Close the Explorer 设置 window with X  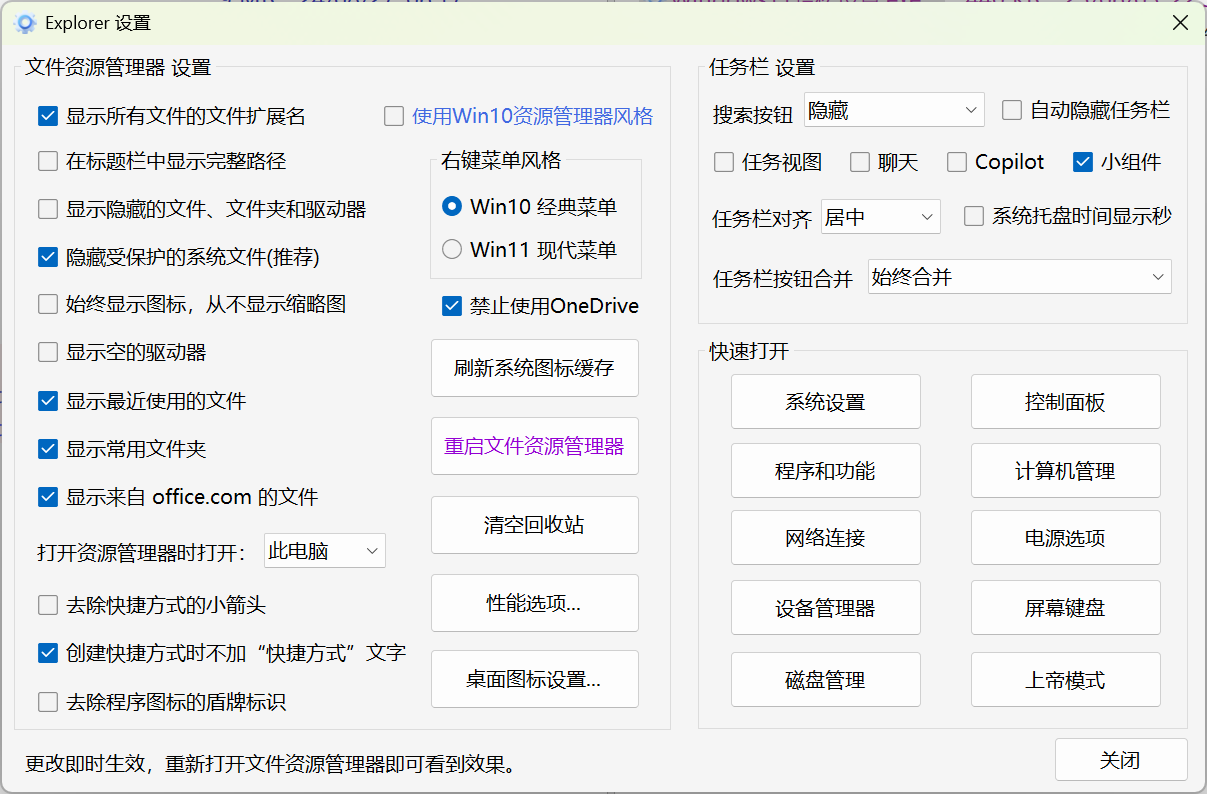(1180, 23)
